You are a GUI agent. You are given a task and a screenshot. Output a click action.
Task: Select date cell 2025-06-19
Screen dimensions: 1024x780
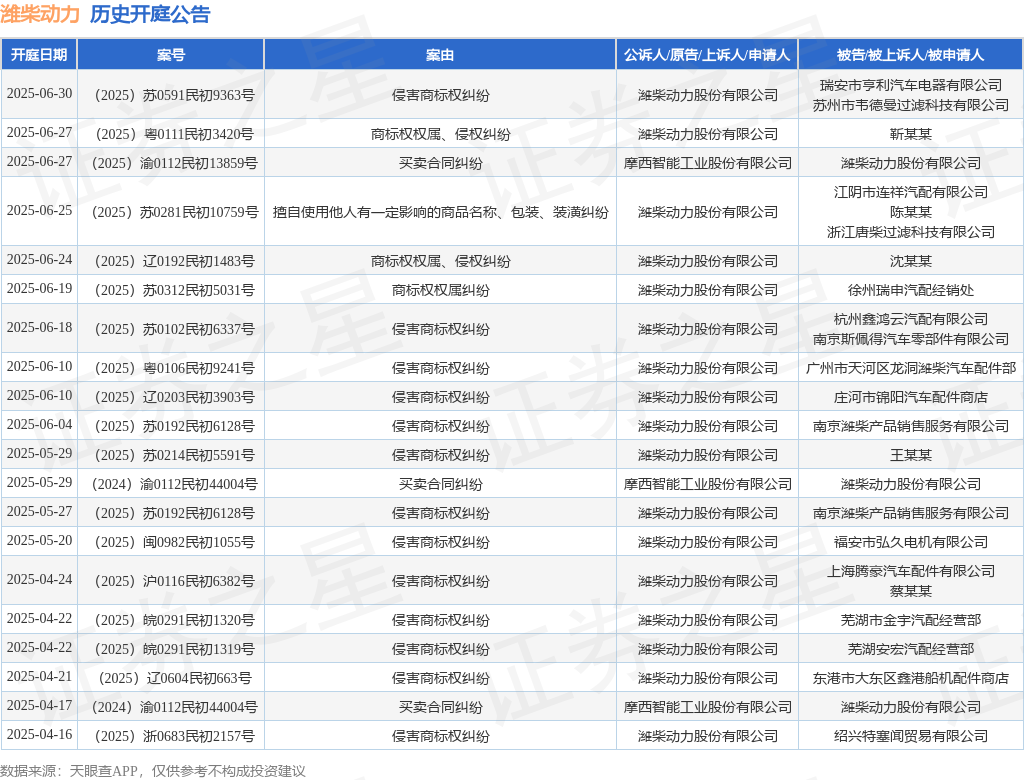[39, 288]
